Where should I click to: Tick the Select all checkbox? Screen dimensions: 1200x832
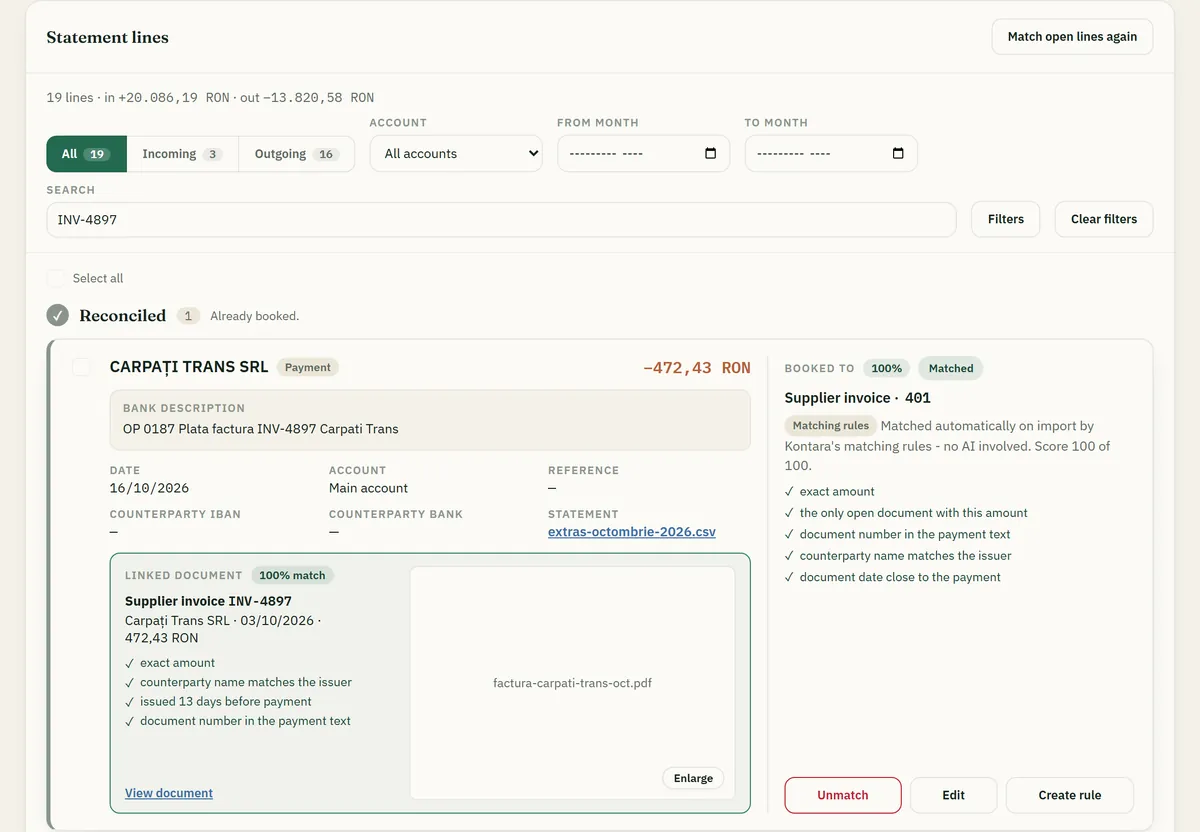[56, 278]
